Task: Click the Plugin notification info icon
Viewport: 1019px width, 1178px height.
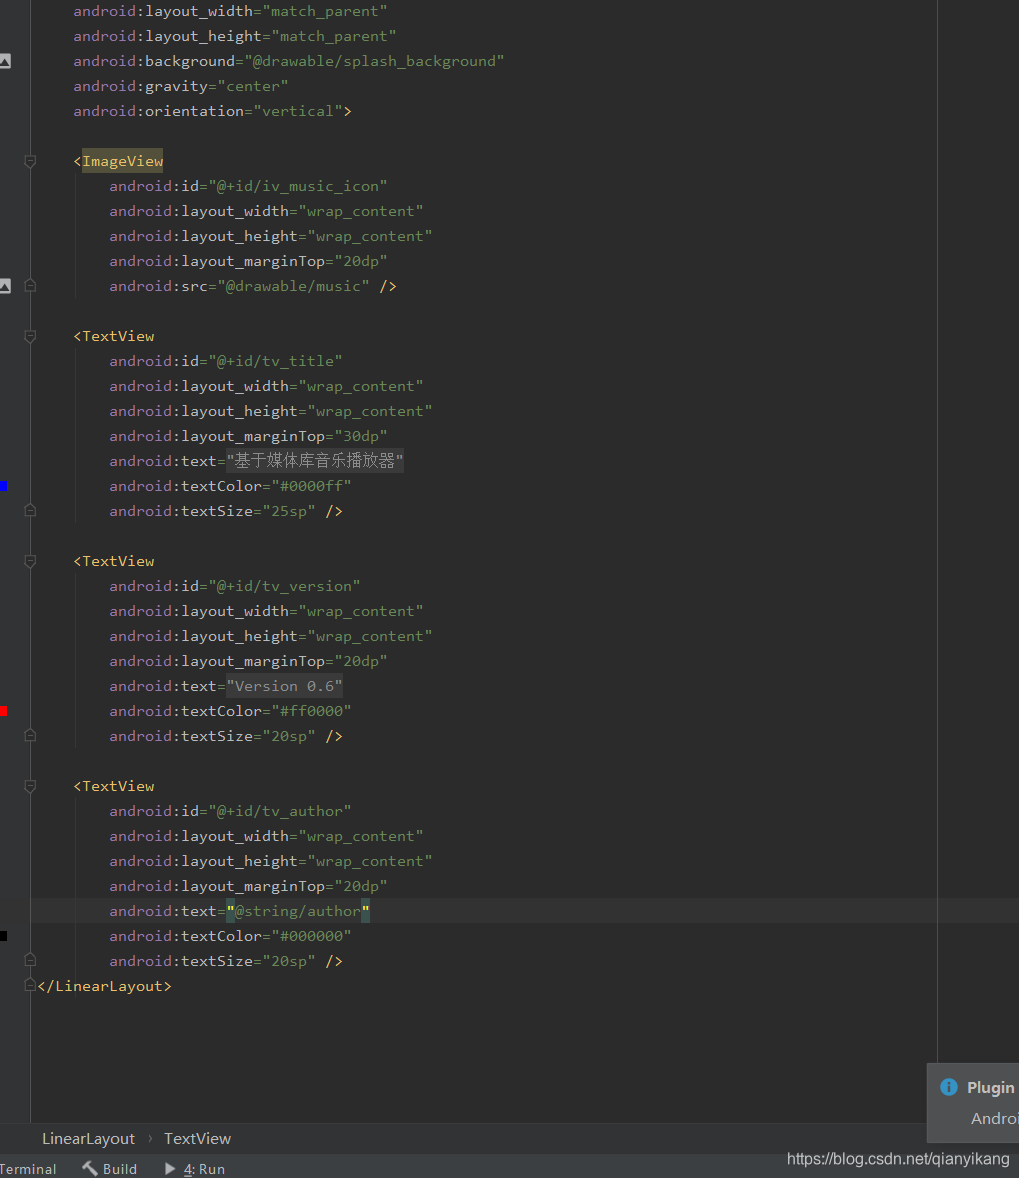Action: [949, 1087]
